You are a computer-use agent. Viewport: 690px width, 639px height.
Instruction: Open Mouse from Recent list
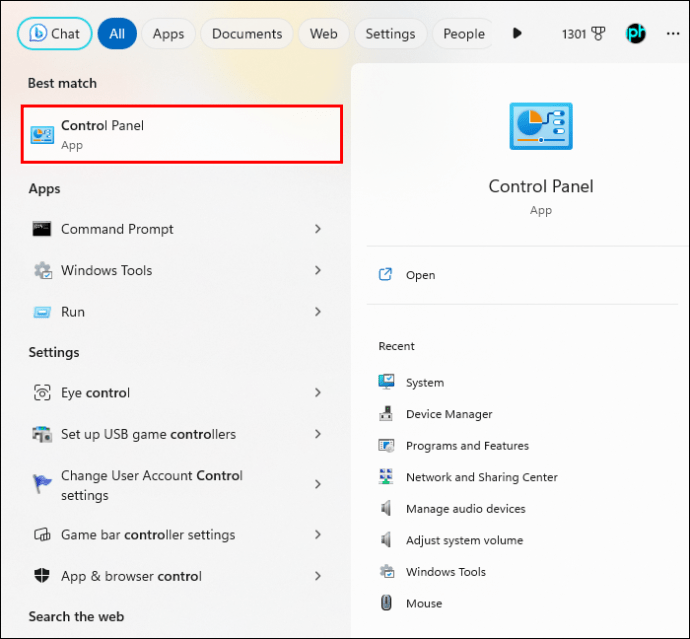click(424, 603)
